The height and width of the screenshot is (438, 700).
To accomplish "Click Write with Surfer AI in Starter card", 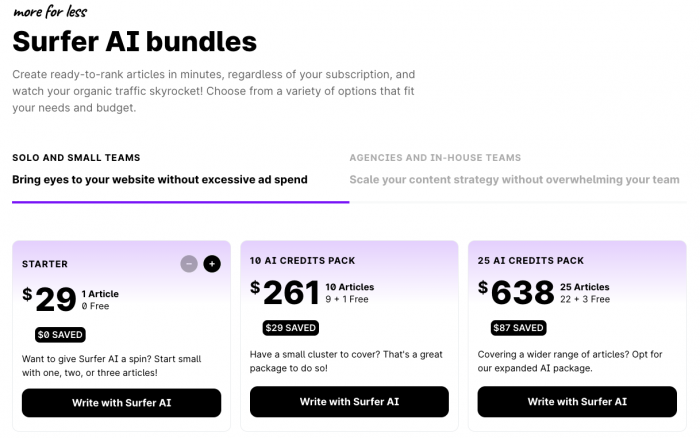I will pos(121,402).
